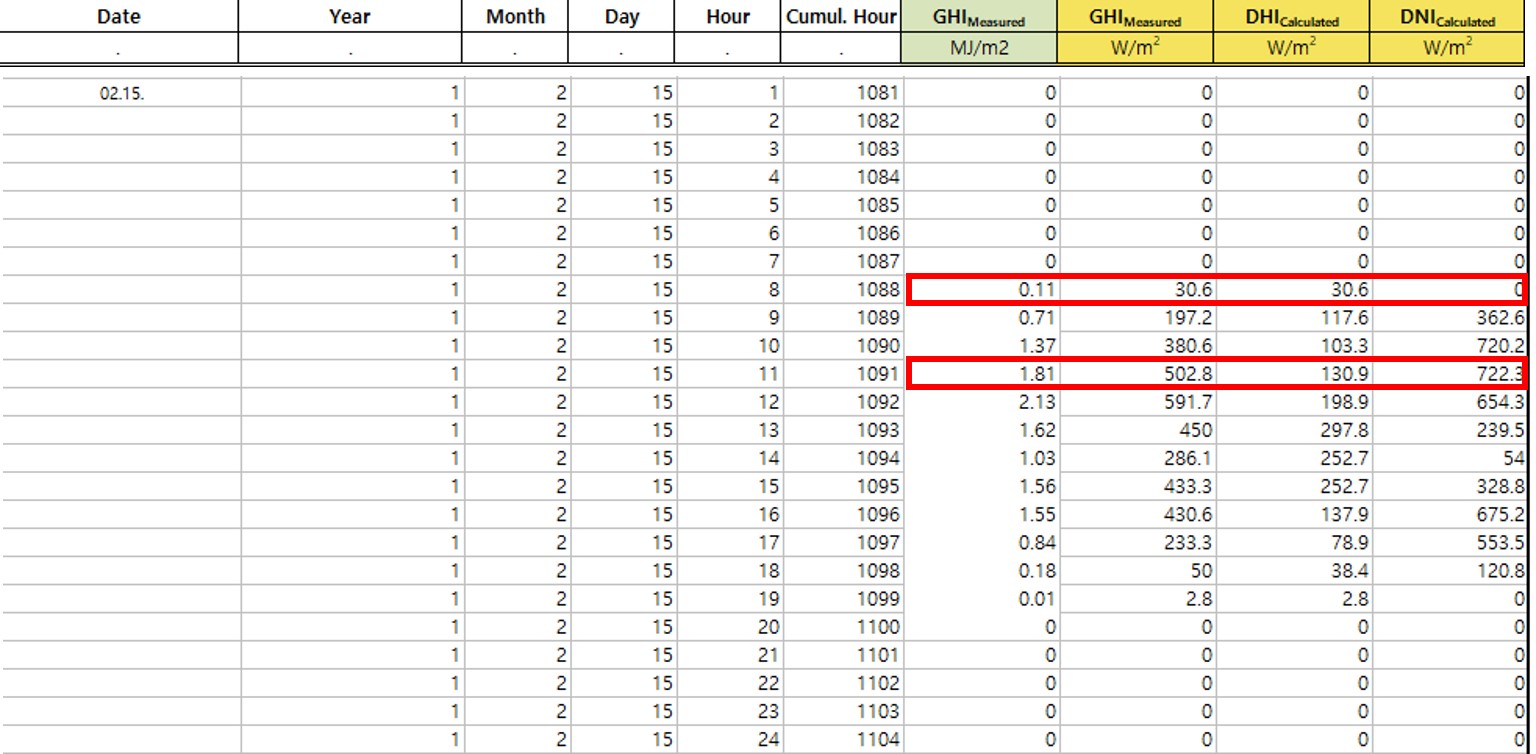Click the DNI Calculated column header
The image size is (1536, 754).
coord(1447,17)
